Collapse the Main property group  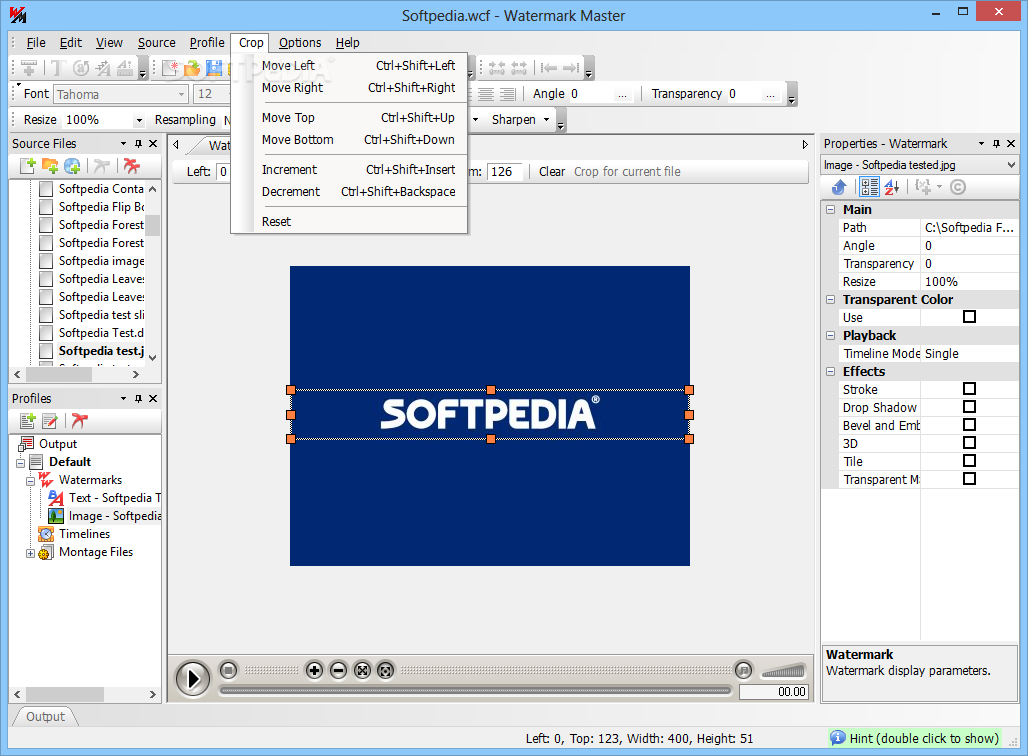click(831, 210)
